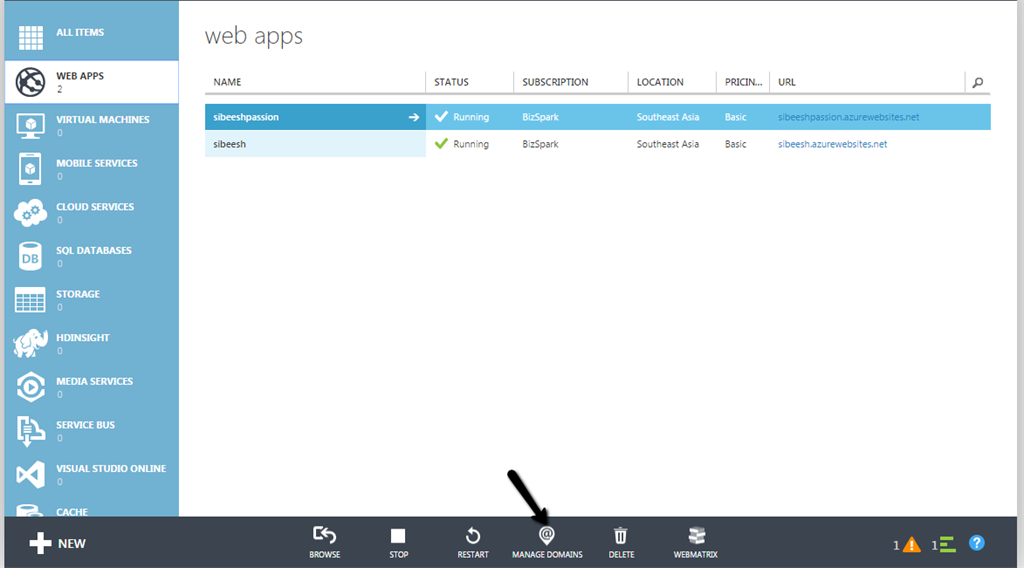Sort table by Location column header
Image resolution: width=1024 pixels, height=568 pixels.
[660, 82]
